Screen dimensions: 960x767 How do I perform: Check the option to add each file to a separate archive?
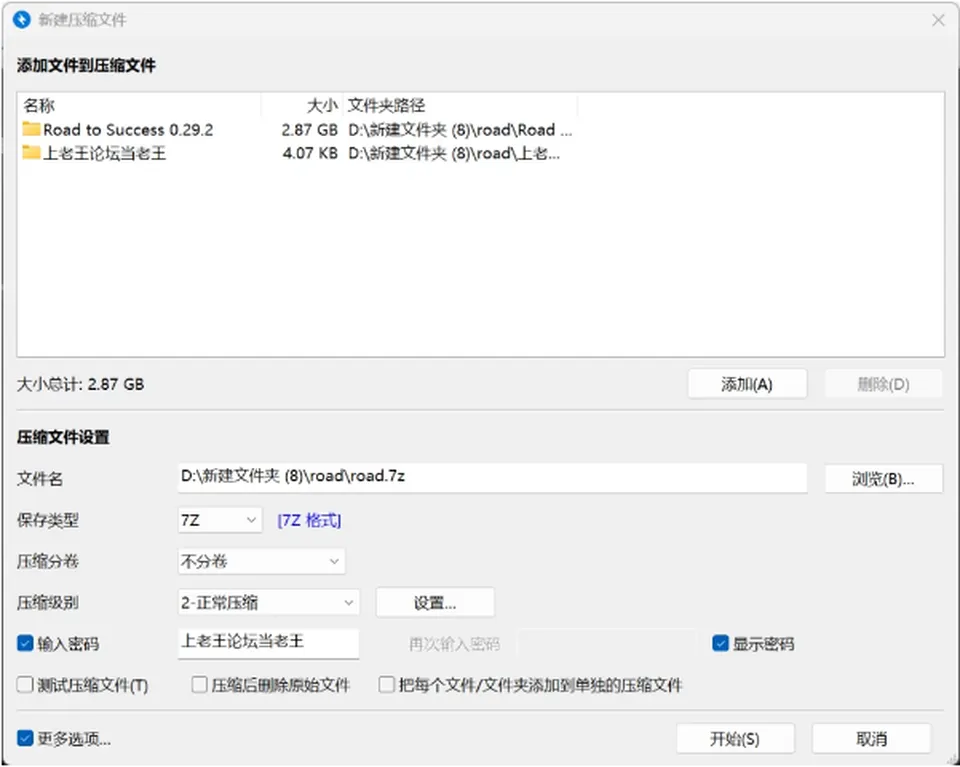(x=386, y=684)
